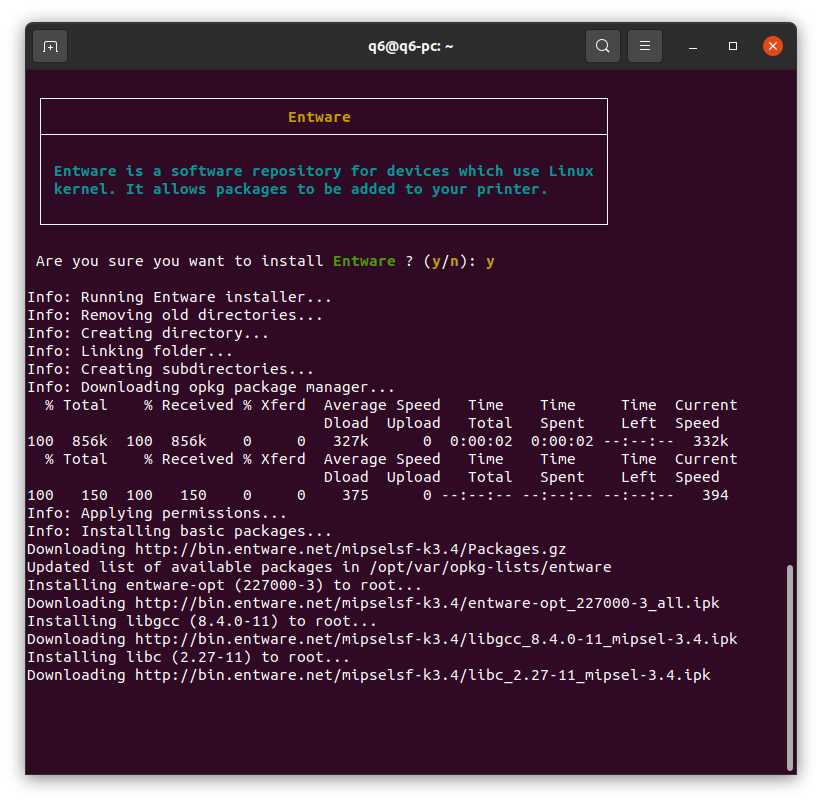
Task: Click 'Info: Downloading opkg package manager...' line
Action: point(211,387)
